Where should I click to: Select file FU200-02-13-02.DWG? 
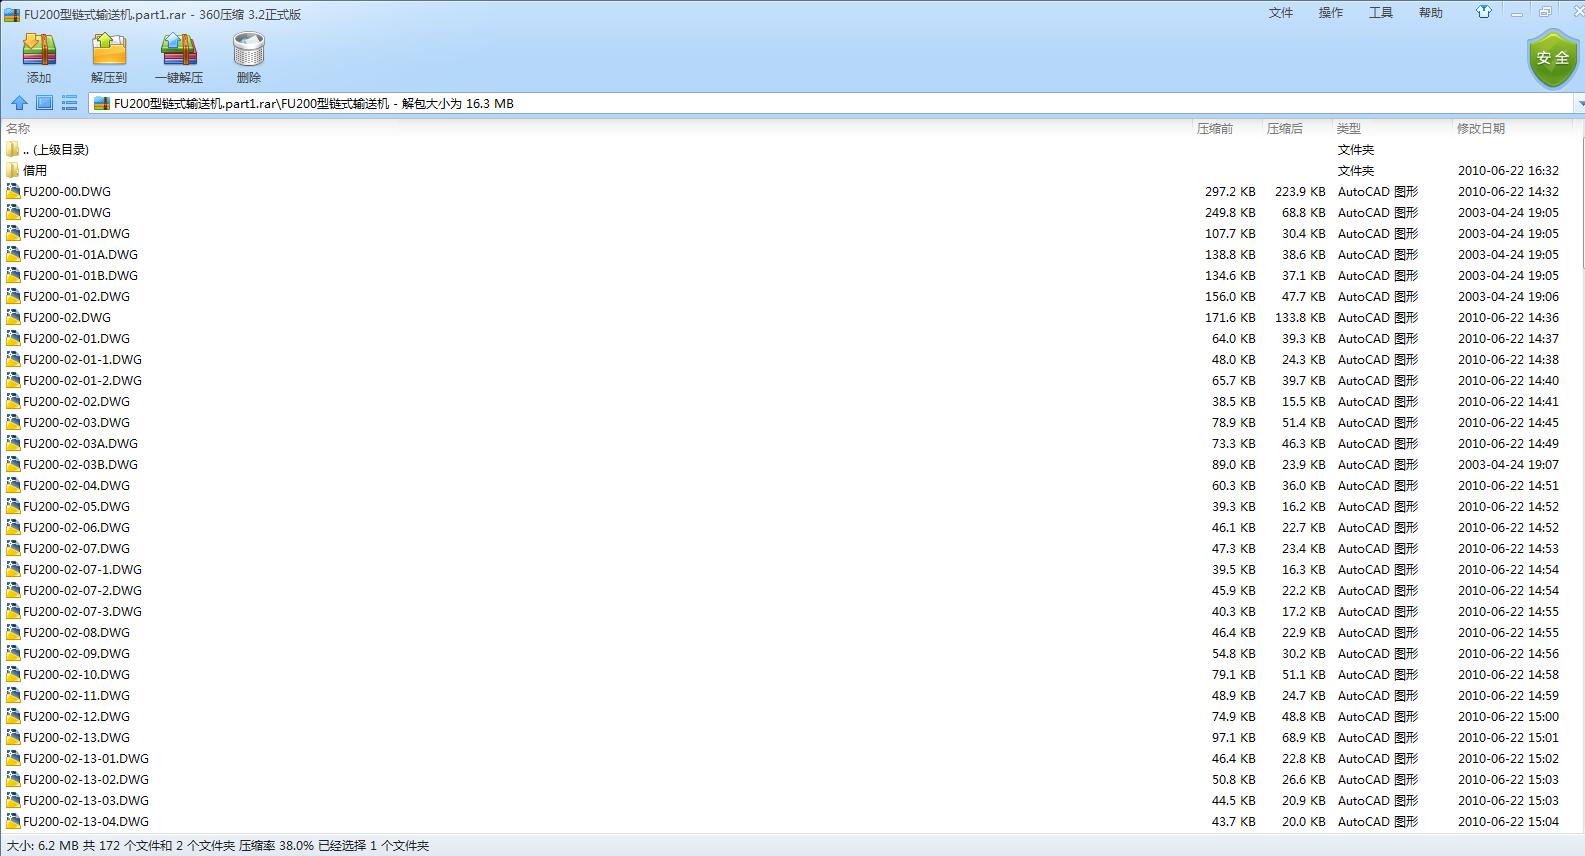(x=86, y=779)
